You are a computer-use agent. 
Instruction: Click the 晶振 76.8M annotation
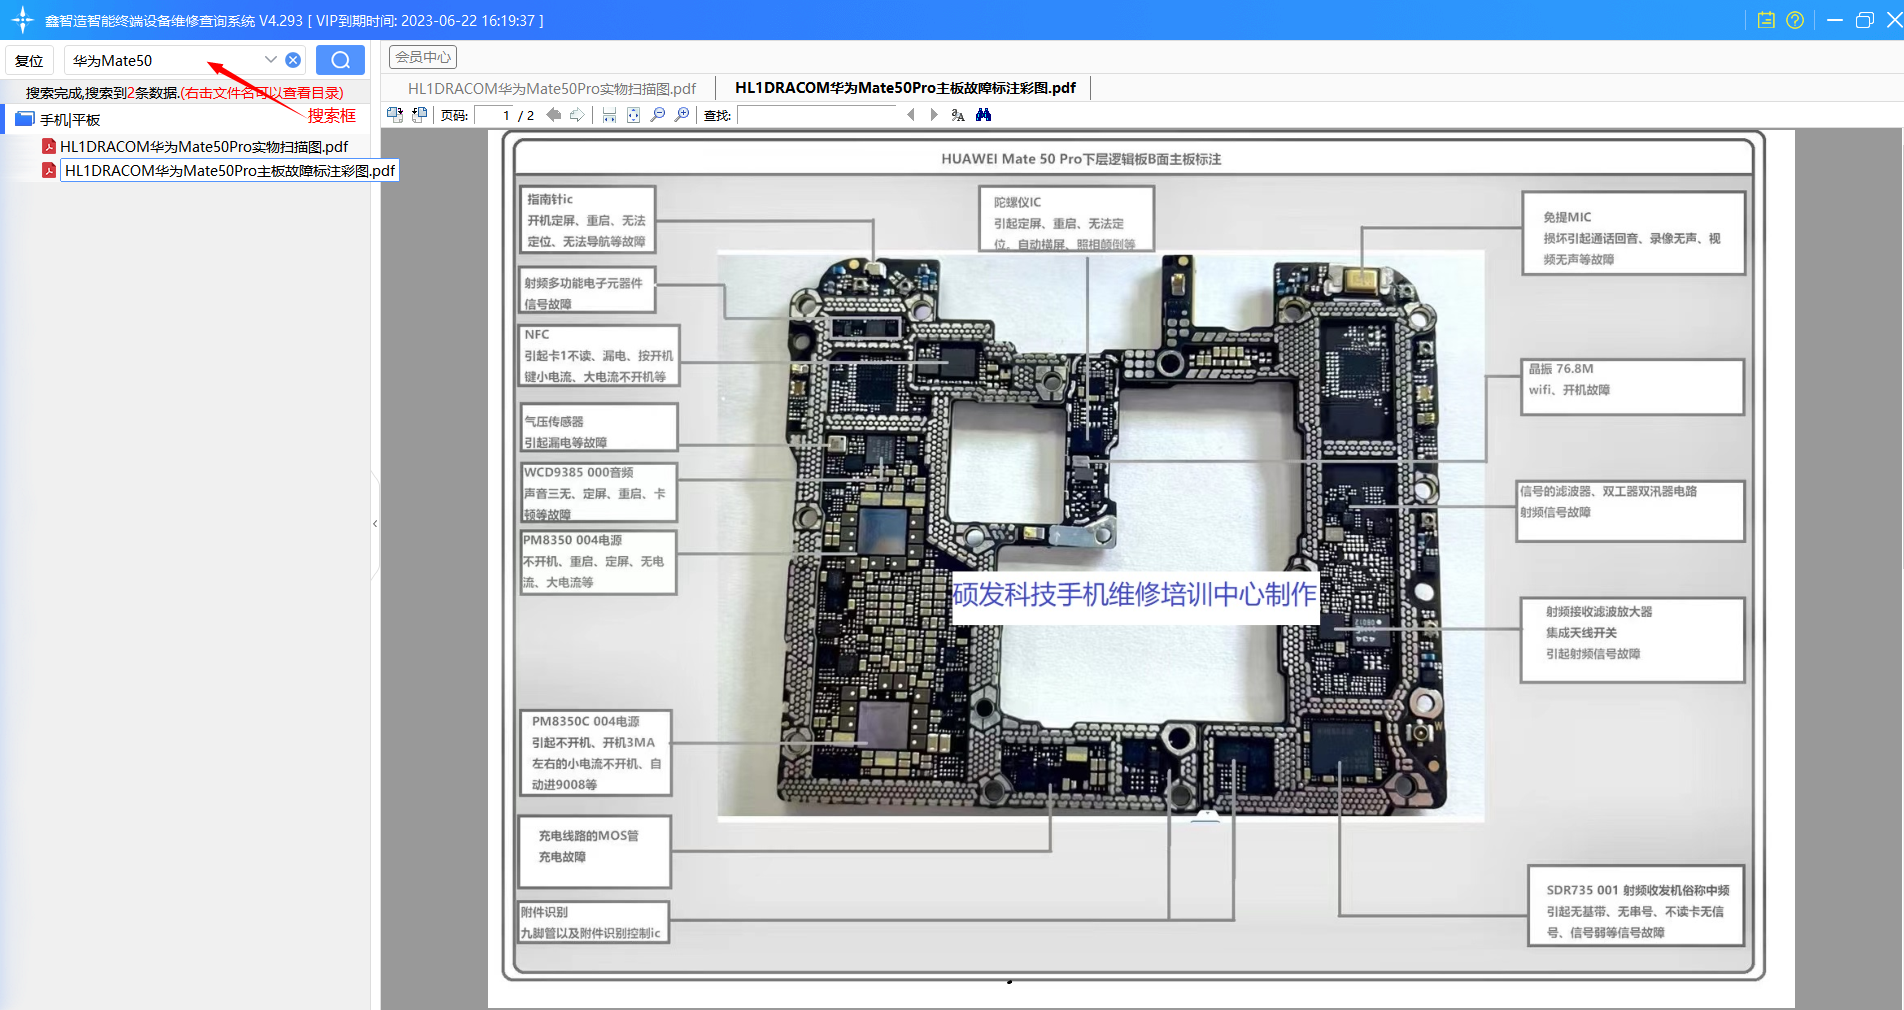(x=1632, y=387)
